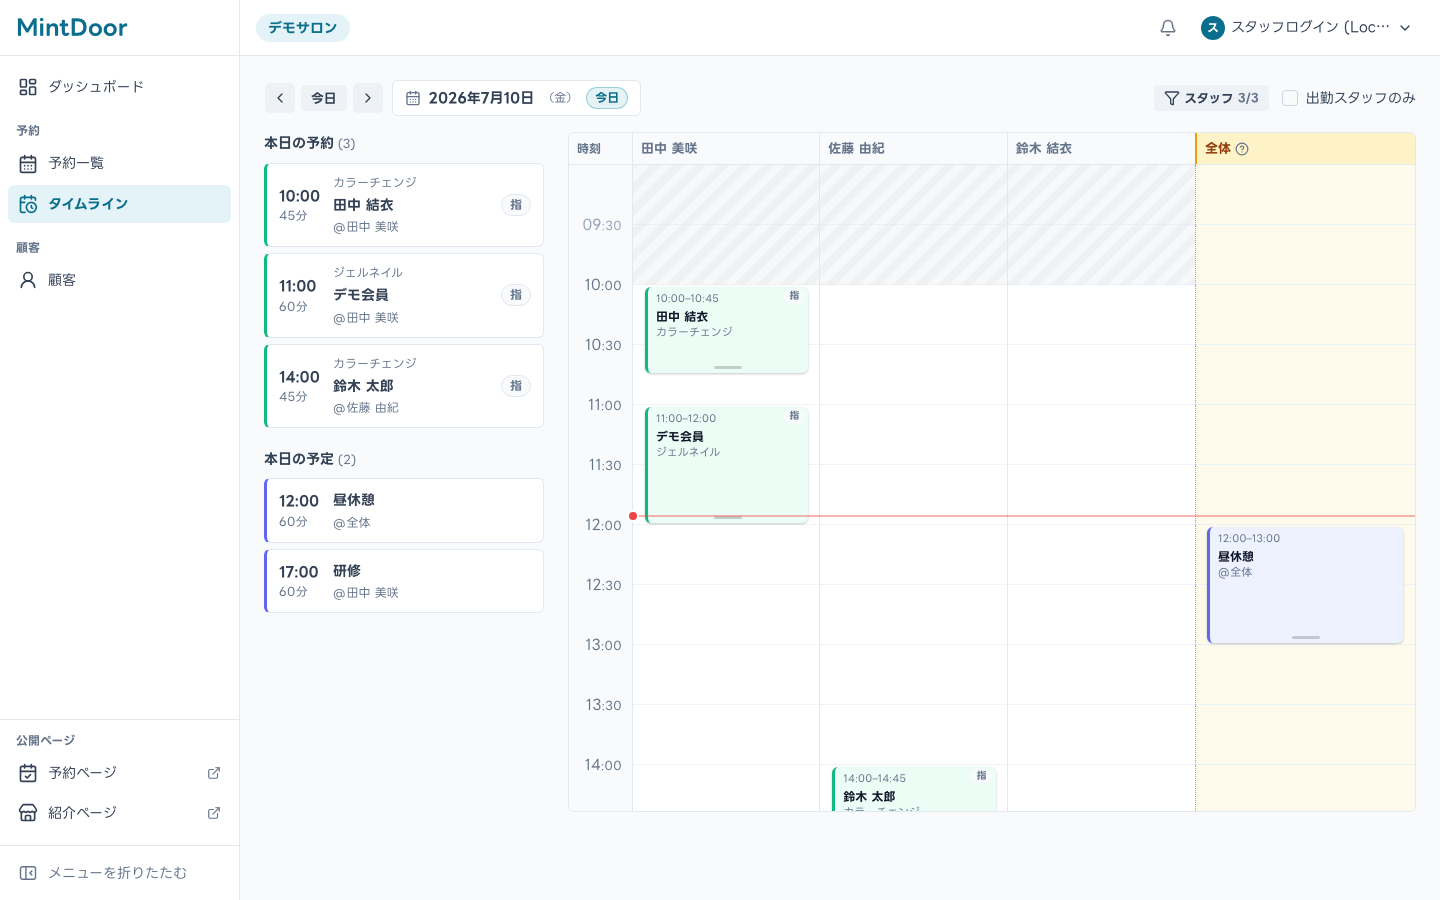Click the help icon beside 全体
The width and height of the screenshot is (1440, 900).
click(x=1242, y=149)
